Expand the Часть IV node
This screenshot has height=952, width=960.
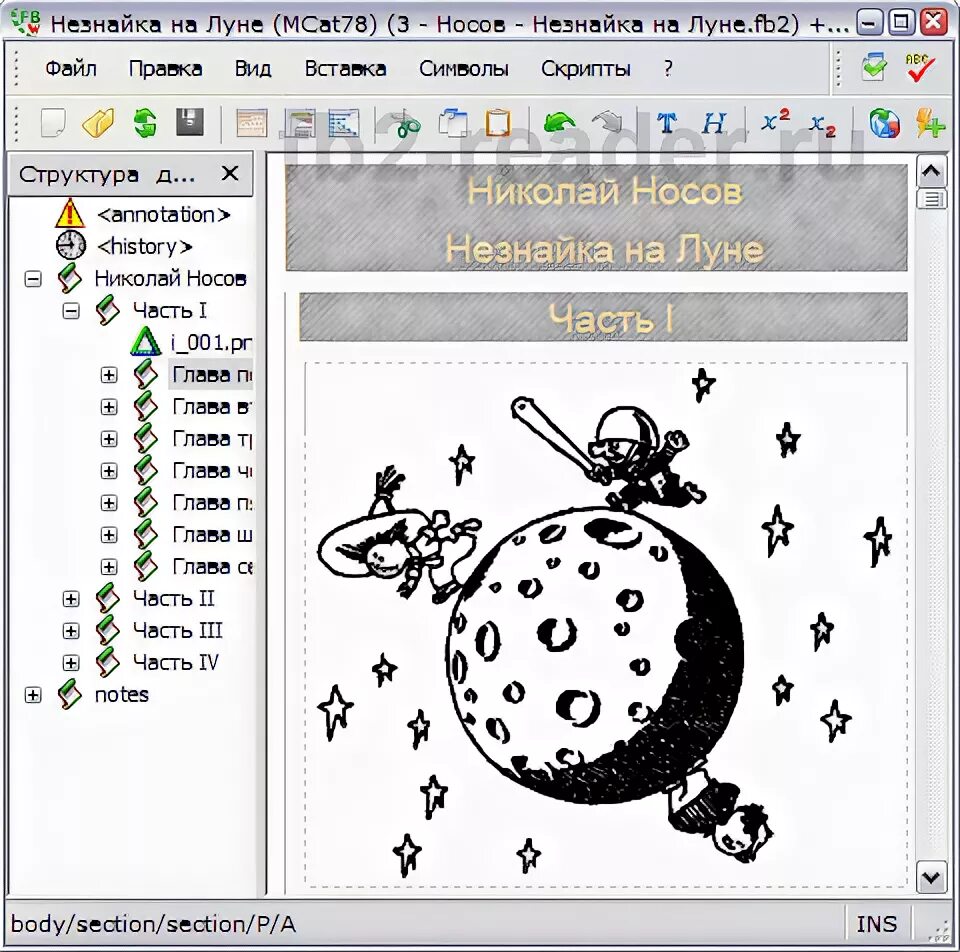71,663
